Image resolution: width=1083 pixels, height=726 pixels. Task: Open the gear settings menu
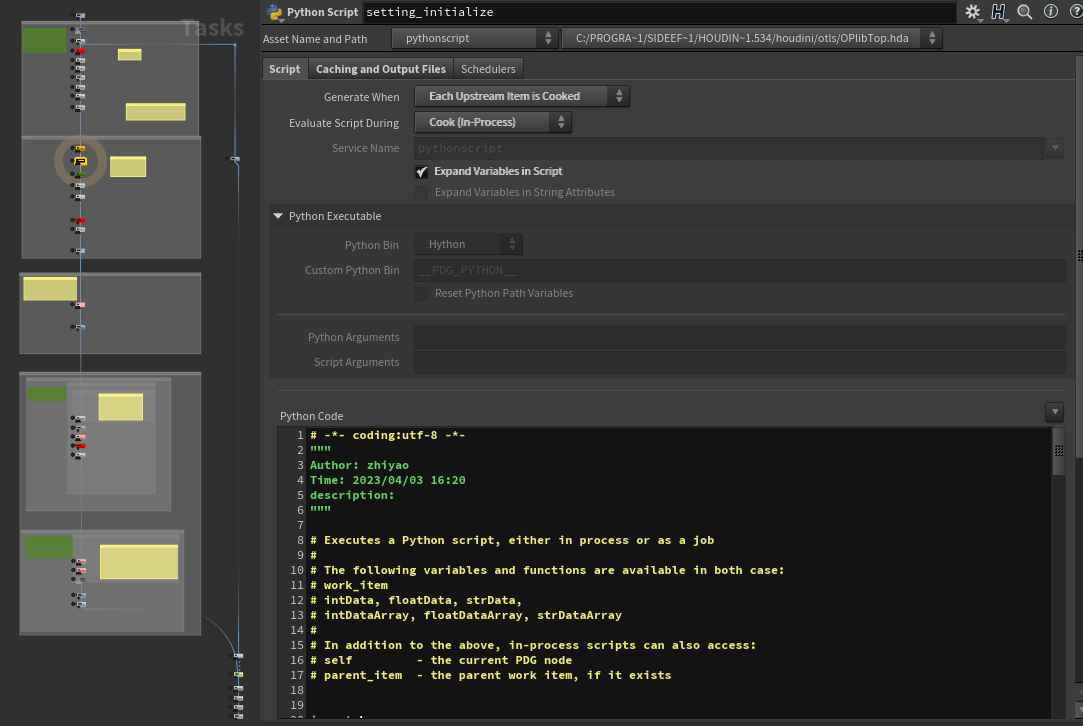pos(972,12)
